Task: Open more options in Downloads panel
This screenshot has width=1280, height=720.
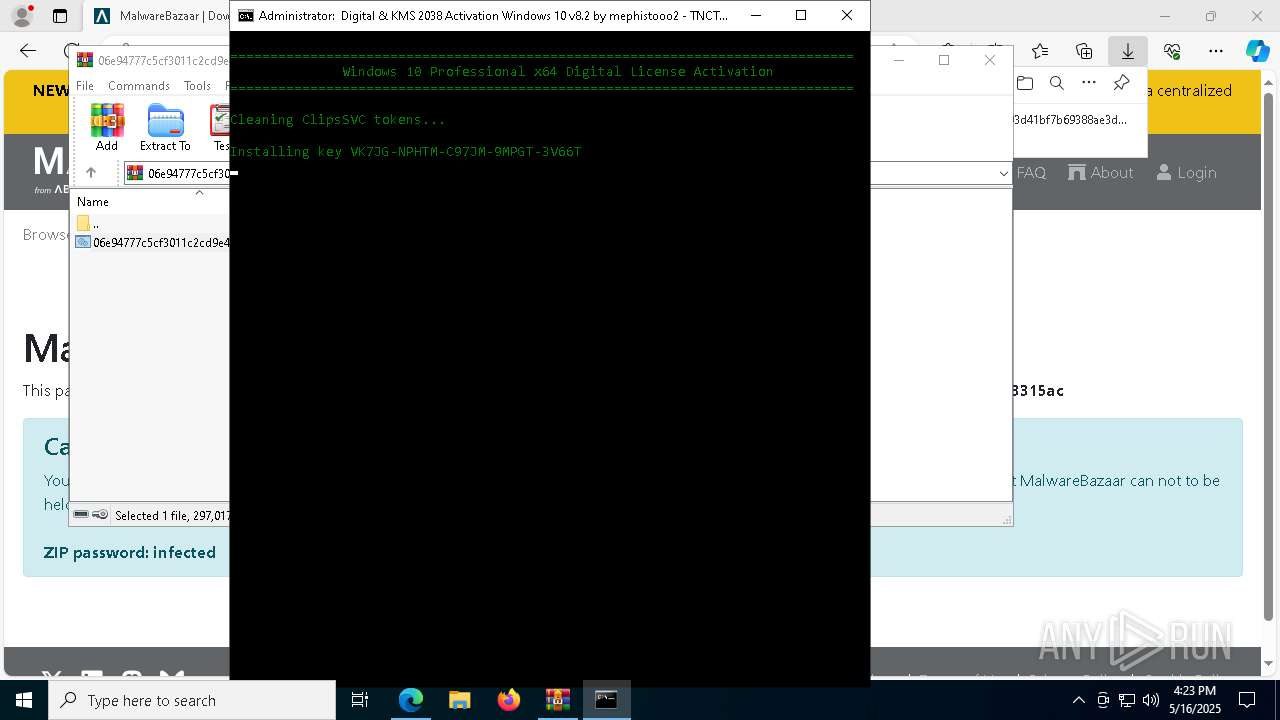Action: pyautogui.click(x=1089, y=83)
